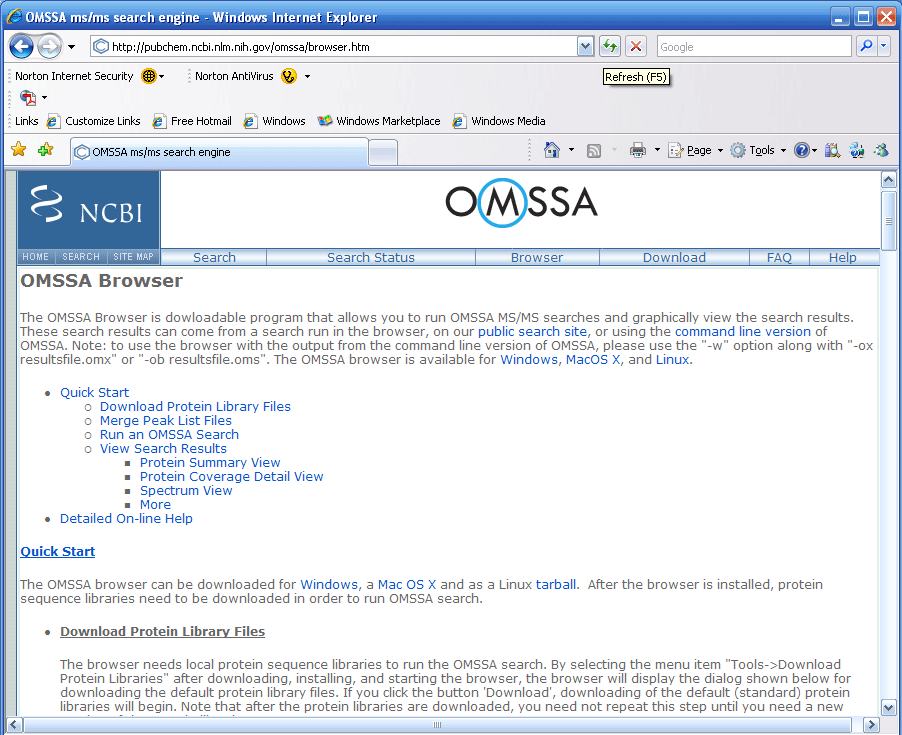
Task: Expand the Norton AntiVirus dropdown arrow
Action: pyautogui.click(x=307, y=76)
